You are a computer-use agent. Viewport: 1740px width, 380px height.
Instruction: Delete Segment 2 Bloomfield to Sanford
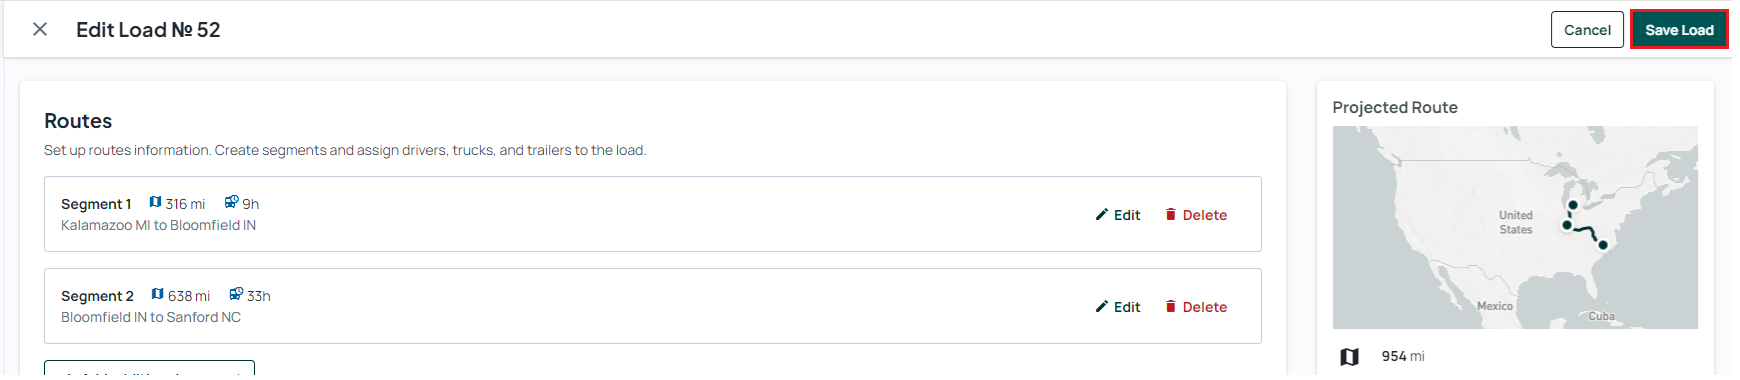[1195, 307]
